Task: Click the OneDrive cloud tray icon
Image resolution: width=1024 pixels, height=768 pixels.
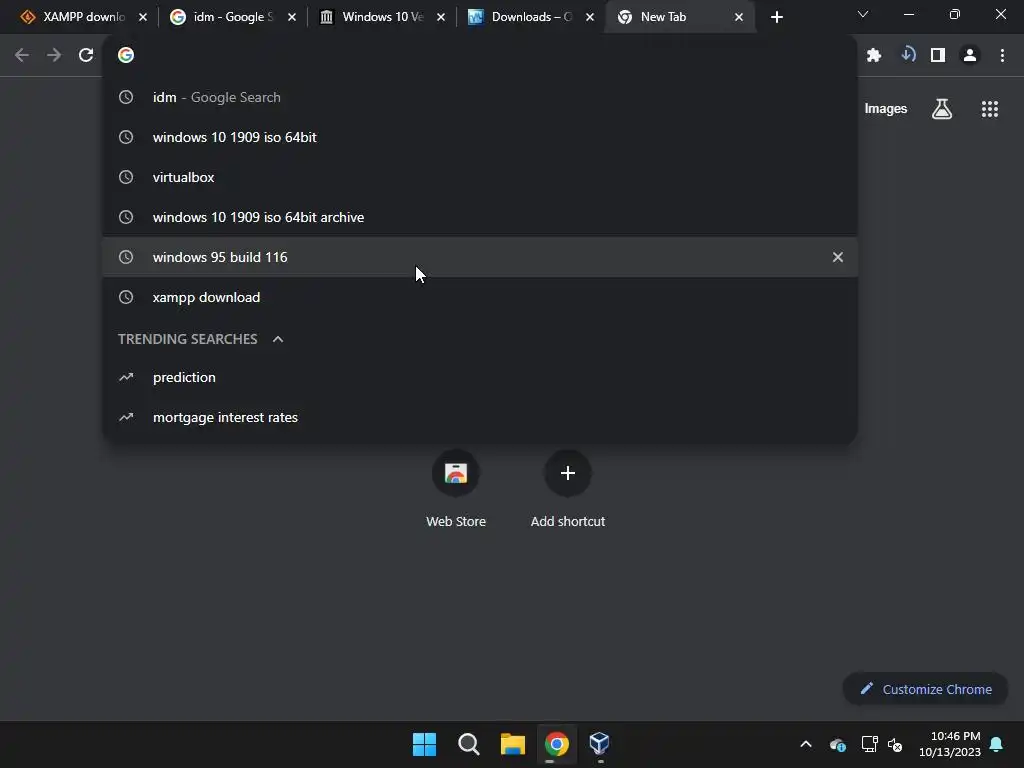Action: (x=838, y=744)
